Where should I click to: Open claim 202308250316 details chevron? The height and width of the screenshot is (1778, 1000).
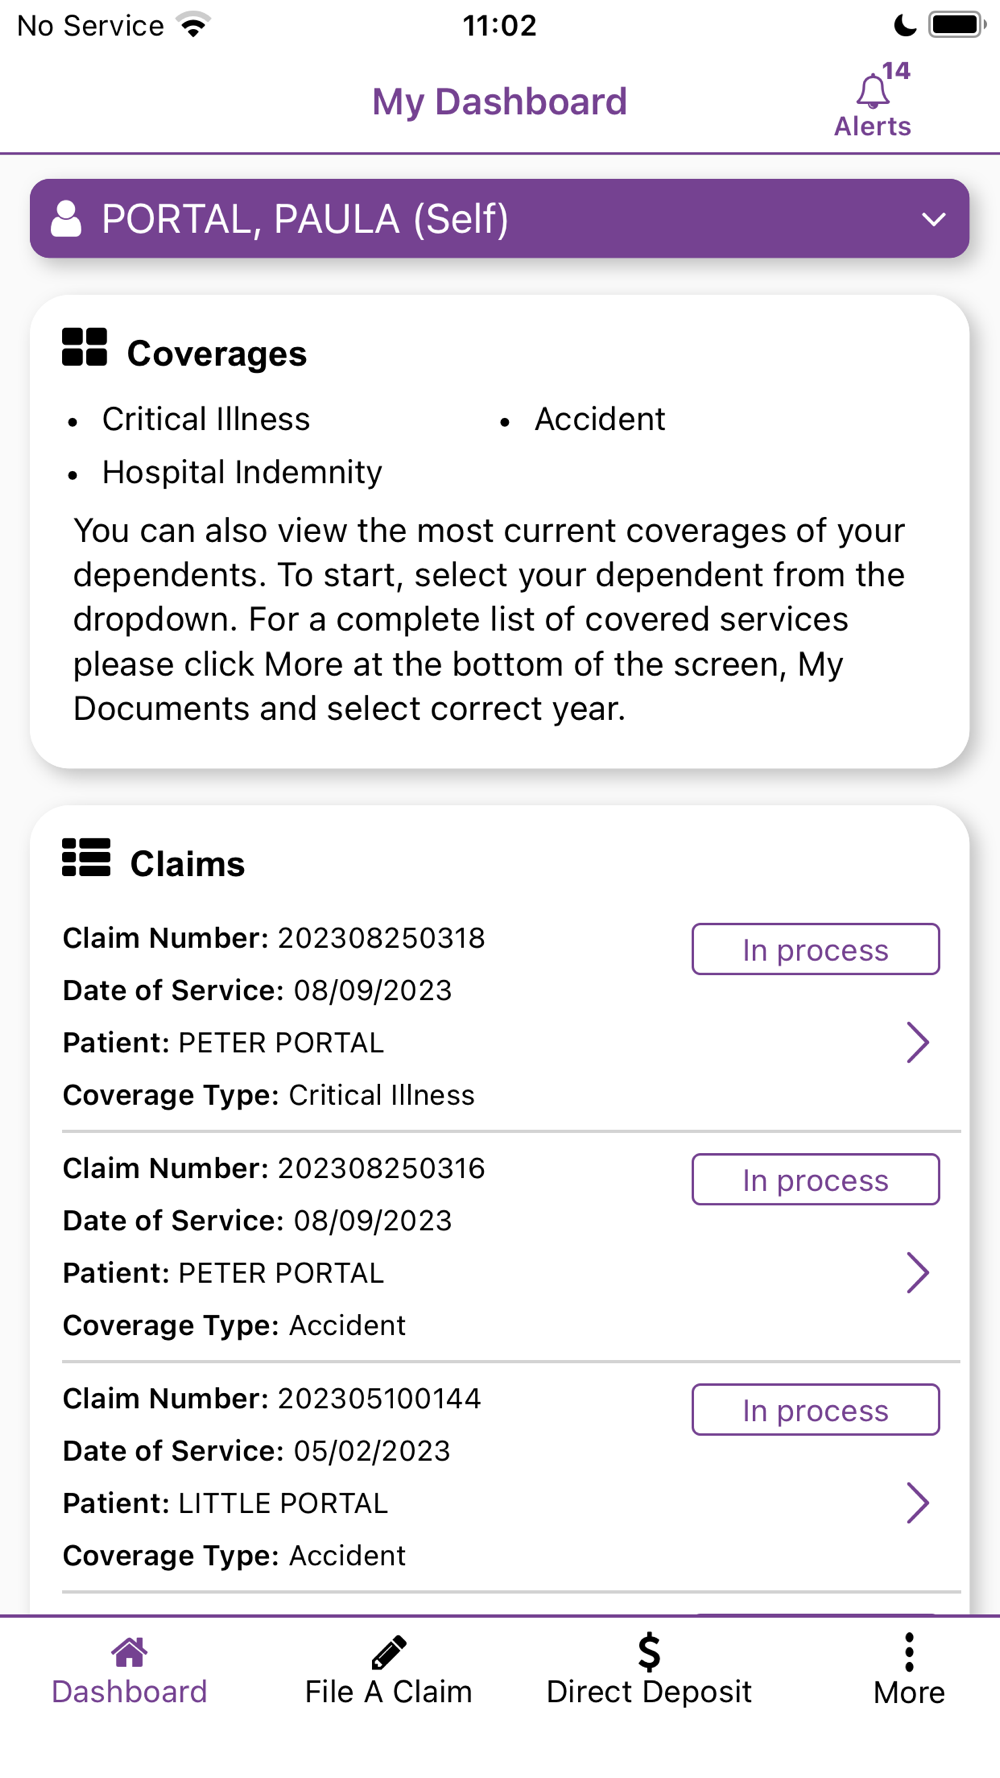(917, 1273)
